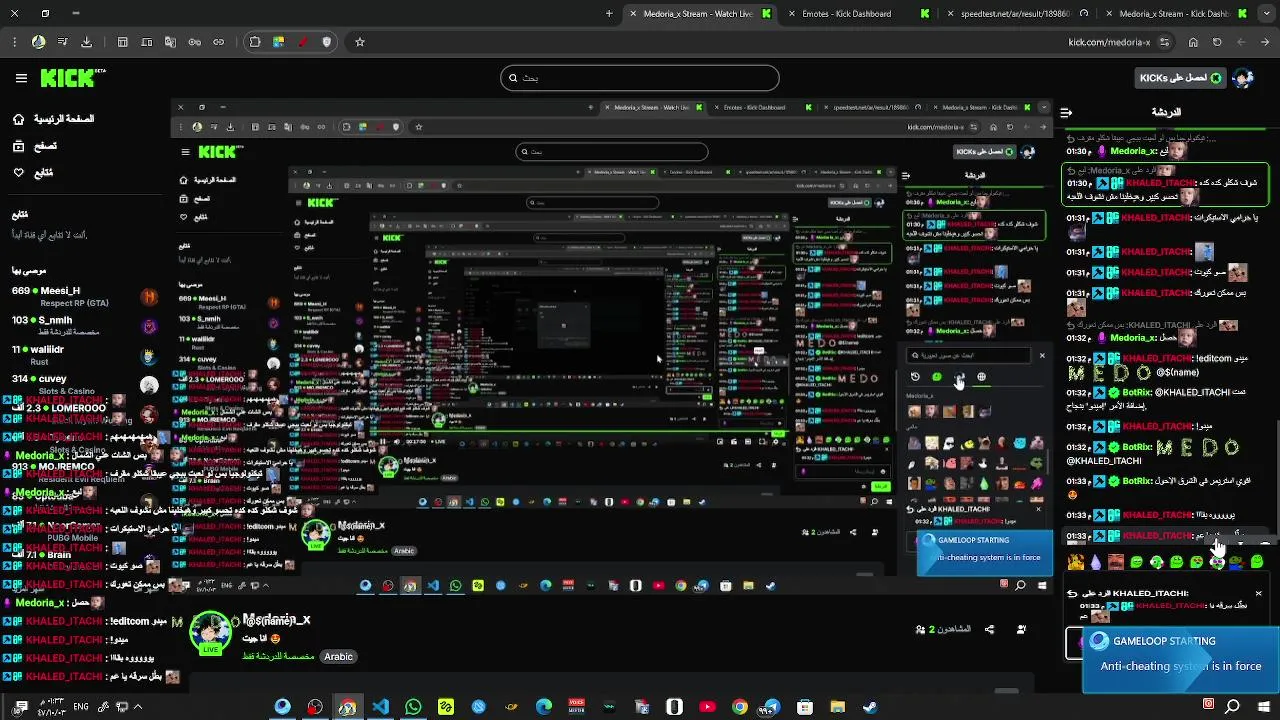Click the Medoria_x username in the 01:30 chat message

pos(1133,152)
